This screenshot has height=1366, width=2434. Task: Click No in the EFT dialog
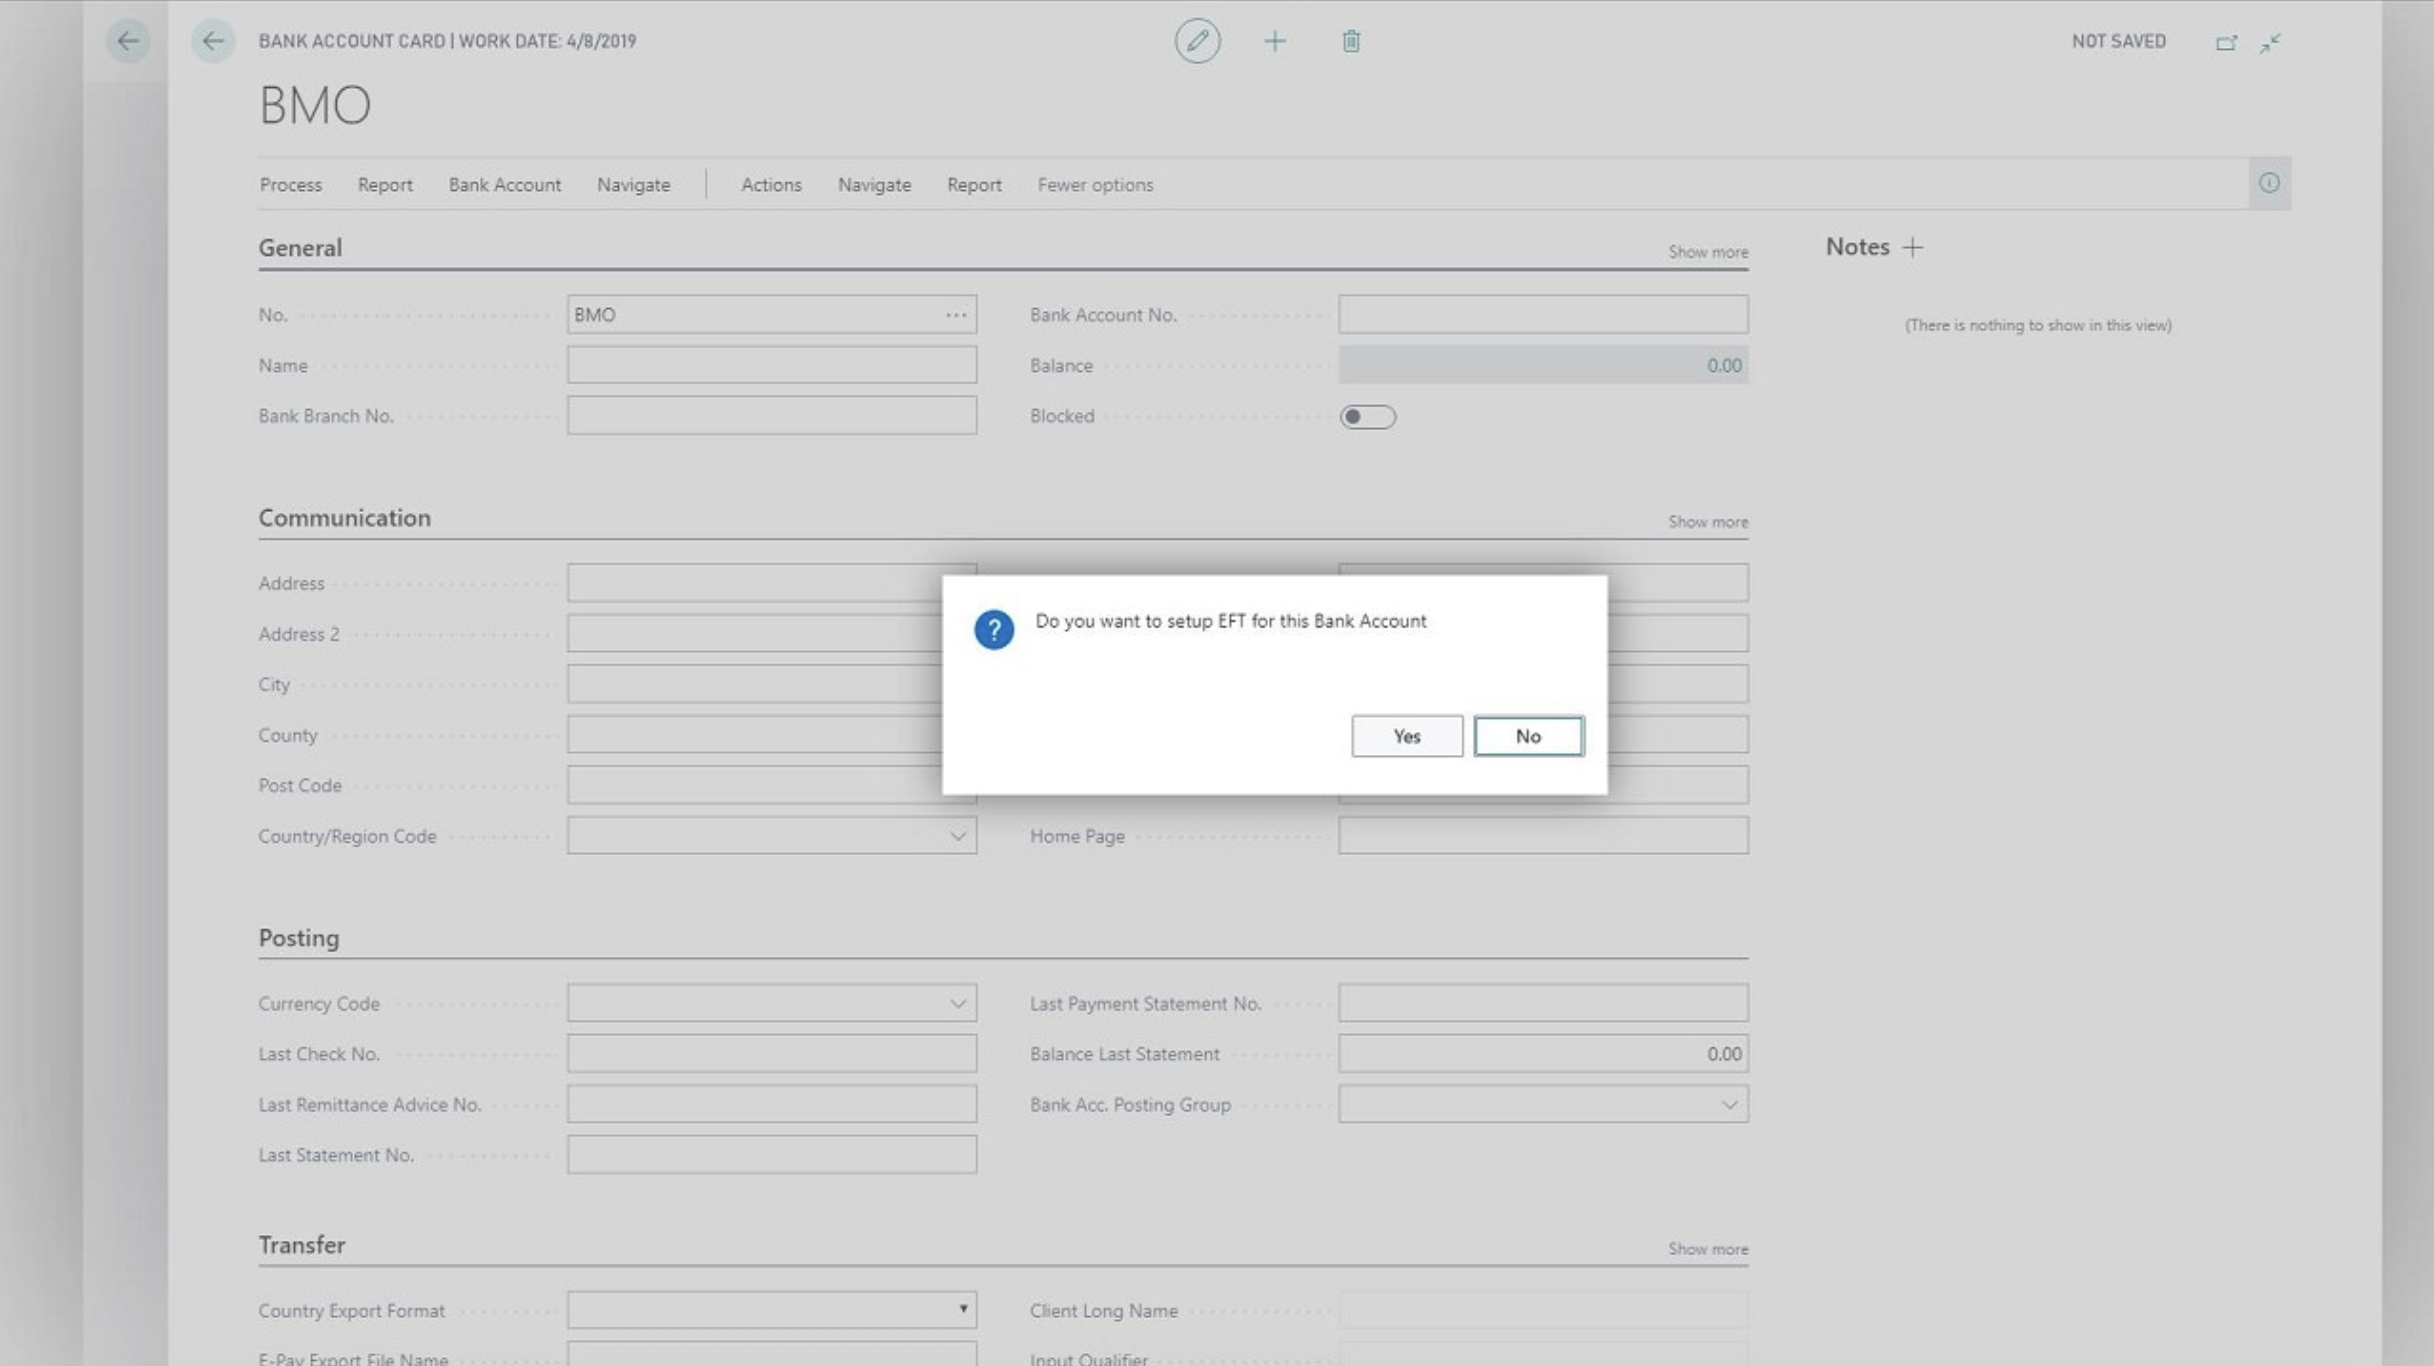click(1528, 736)
